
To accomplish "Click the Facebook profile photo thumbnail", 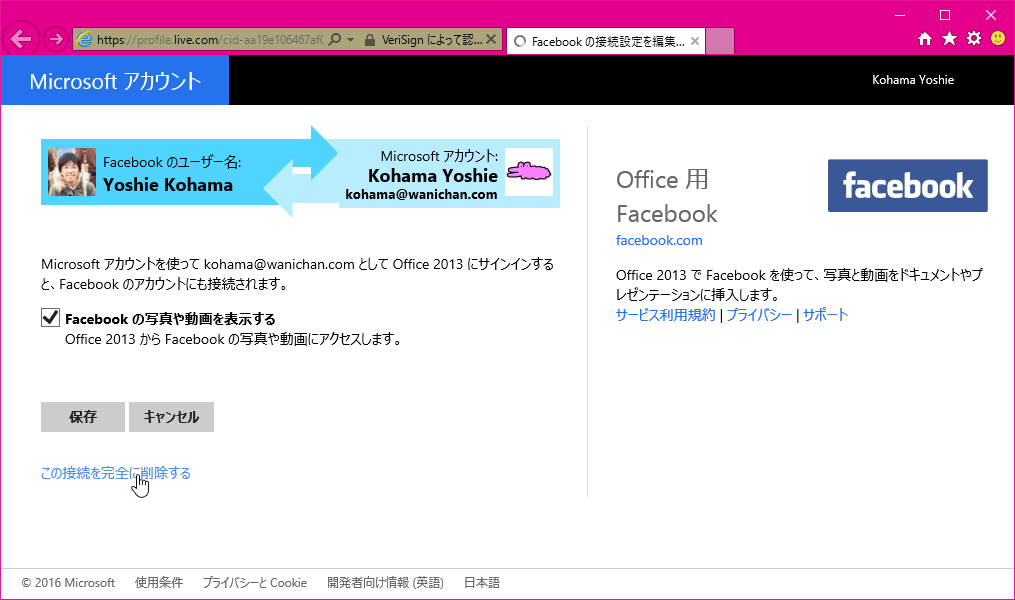I will click(x=72, y=172).
